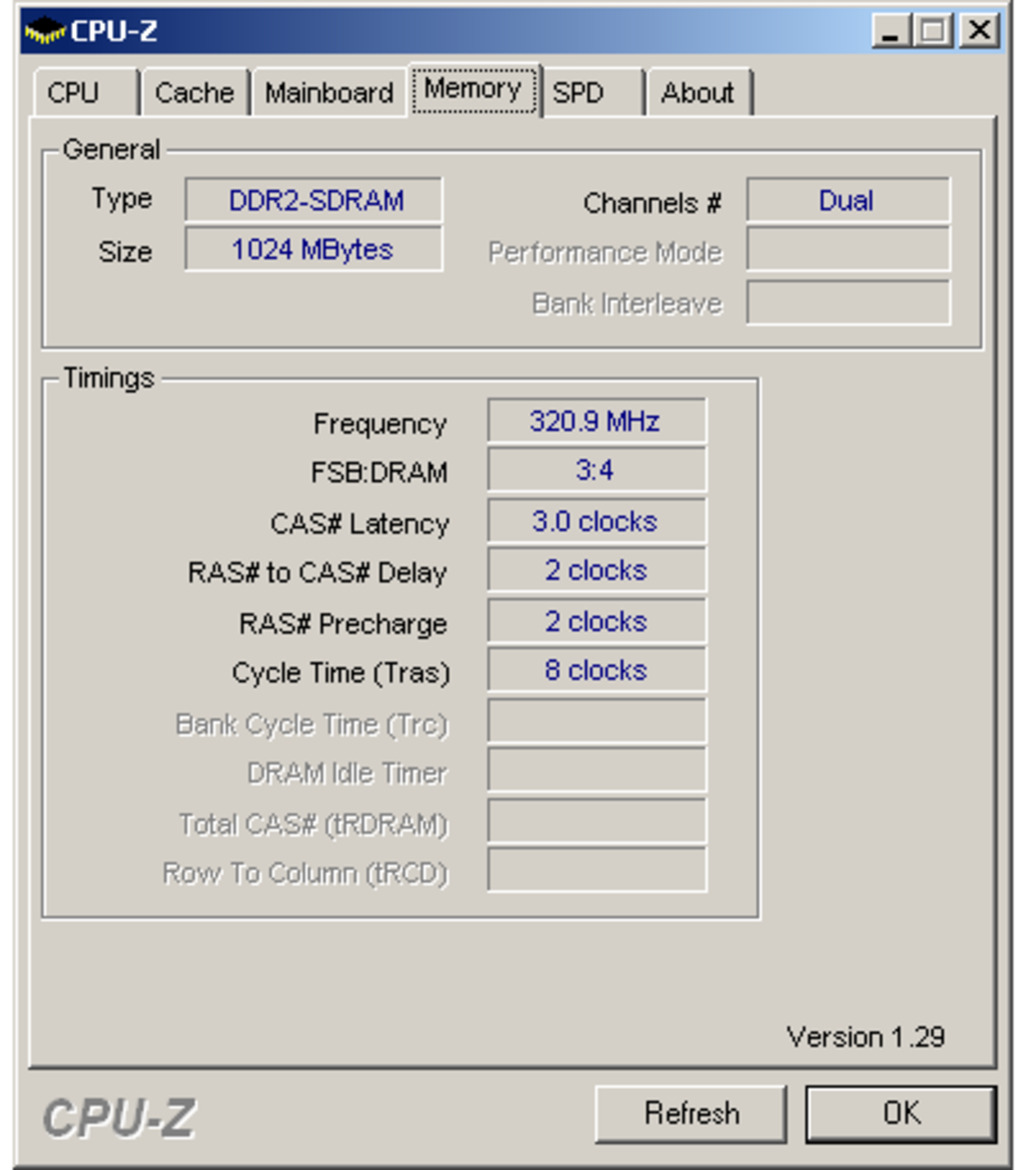Click the CPU-Z window title text
The height and width of the screenshot is (1170, 1026).
pos(113,31)
